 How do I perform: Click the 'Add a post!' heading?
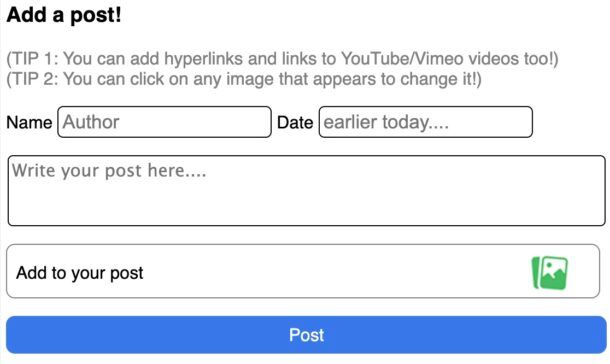[64, 15]
